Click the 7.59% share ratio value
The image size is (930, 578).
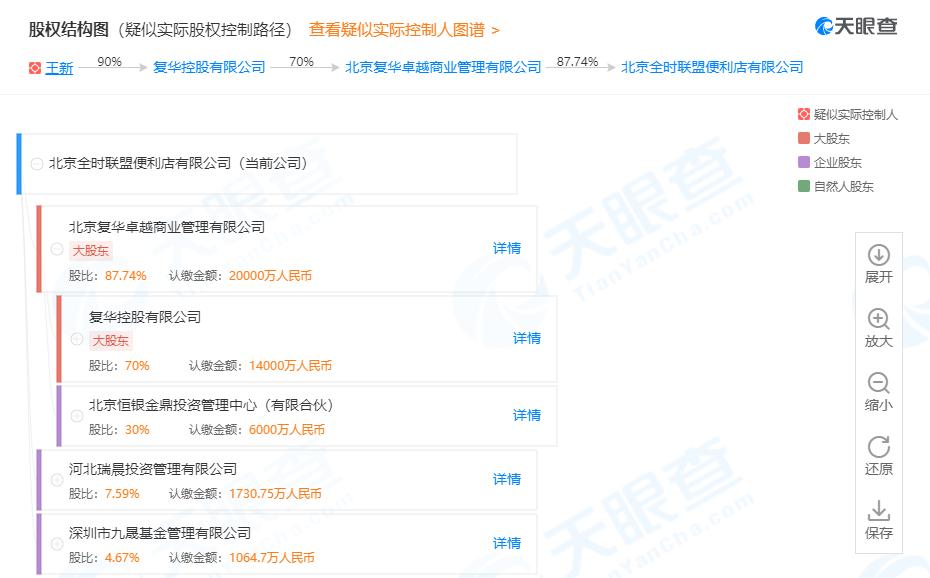pos(122,494)
